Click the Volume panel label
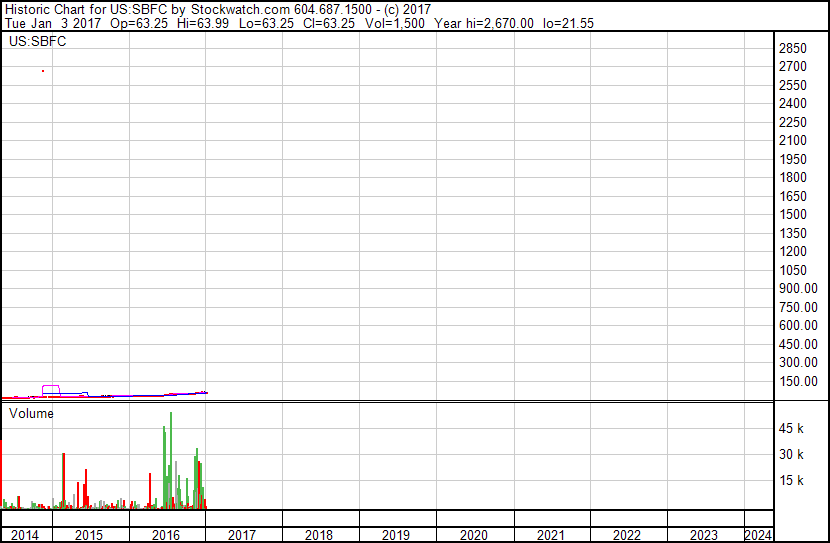This screenshot has width=830, height=543. [x=31, y=413]
